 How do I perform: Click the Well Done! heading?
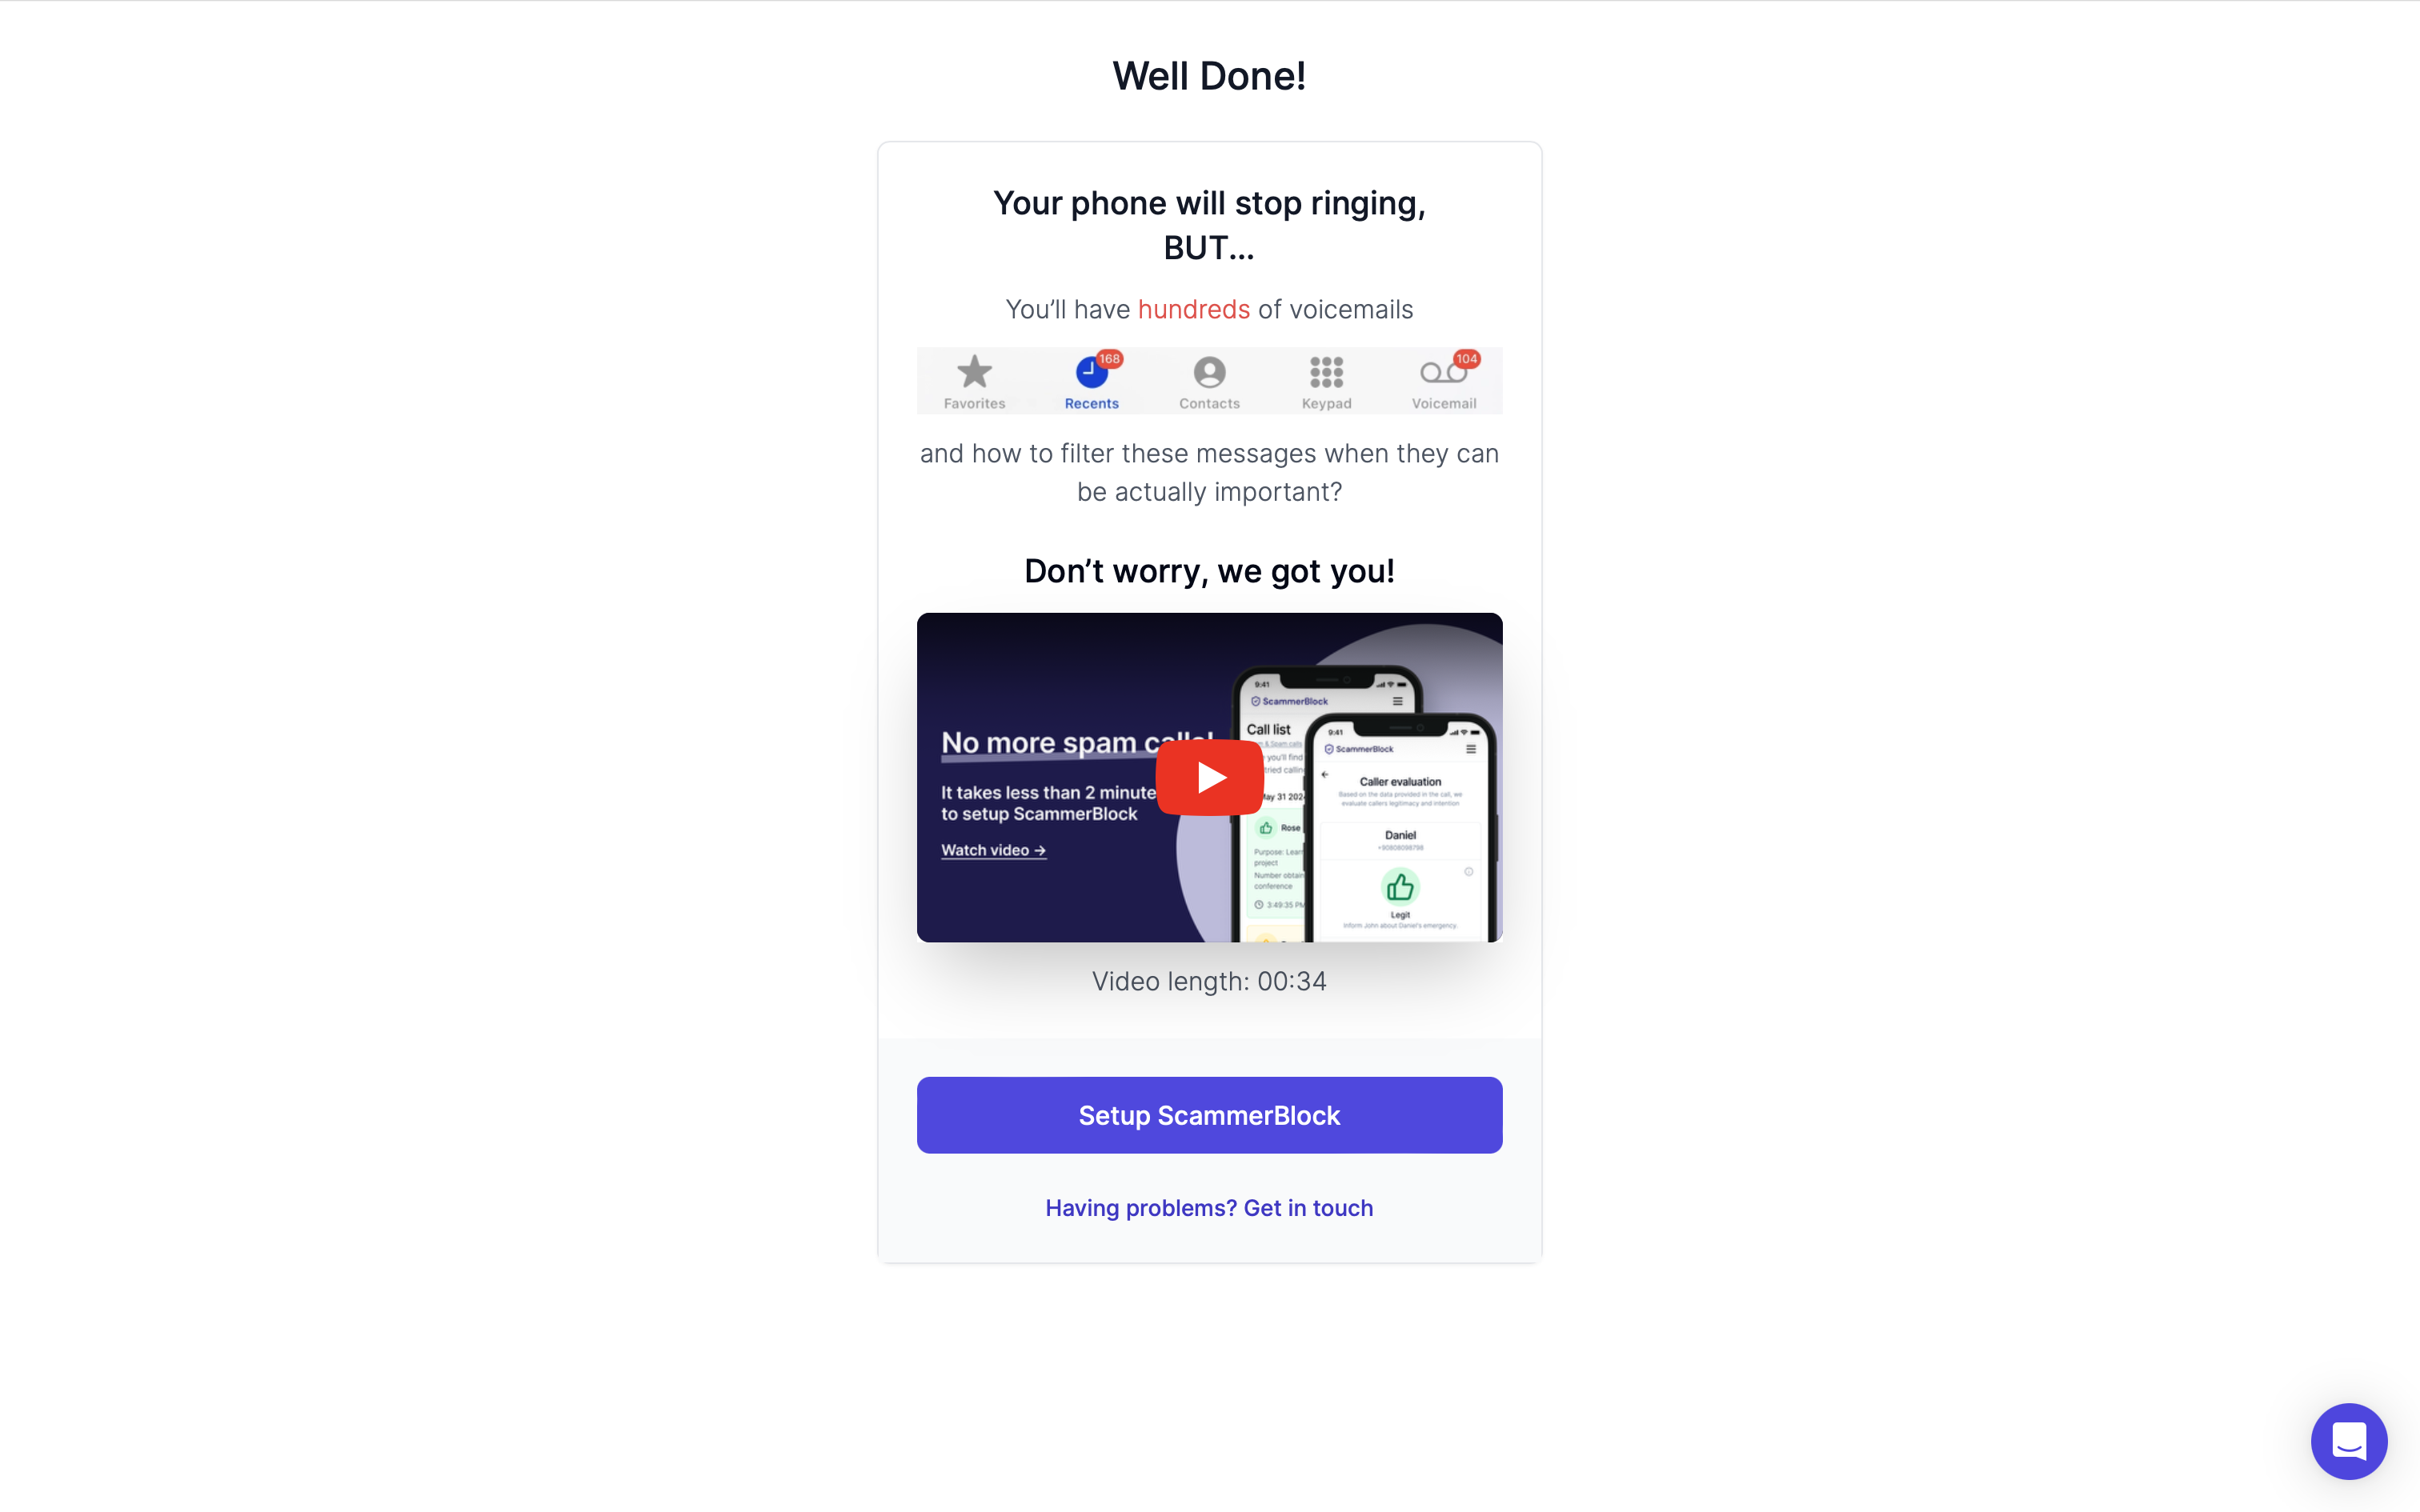point(1209,76)
